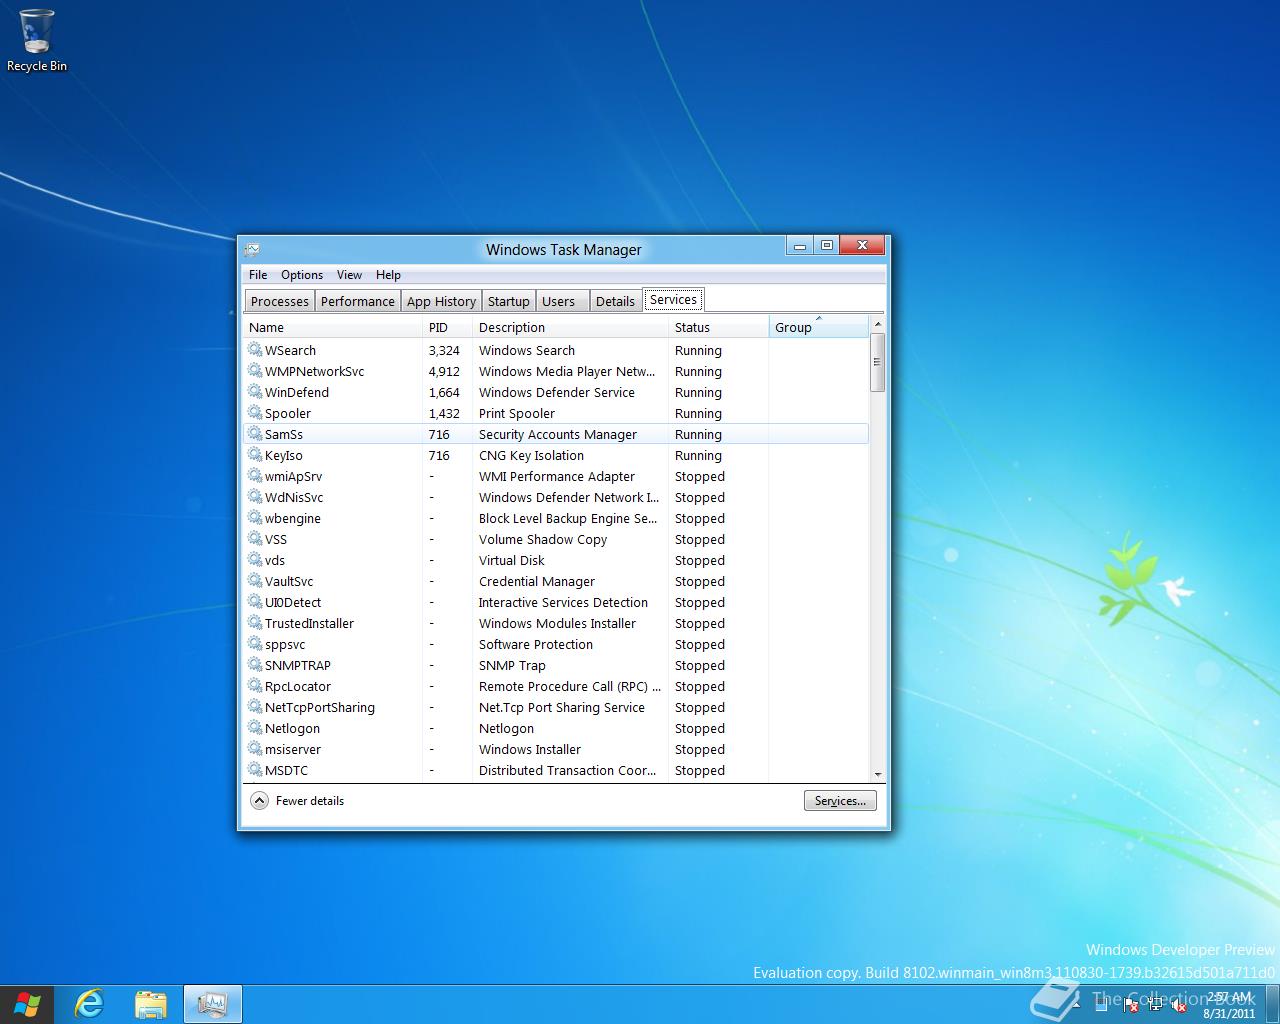Click the vds service gear icon
The height and width of the screenshot is (1024, 1280).
pyautogui.click(x=255, y=560)
